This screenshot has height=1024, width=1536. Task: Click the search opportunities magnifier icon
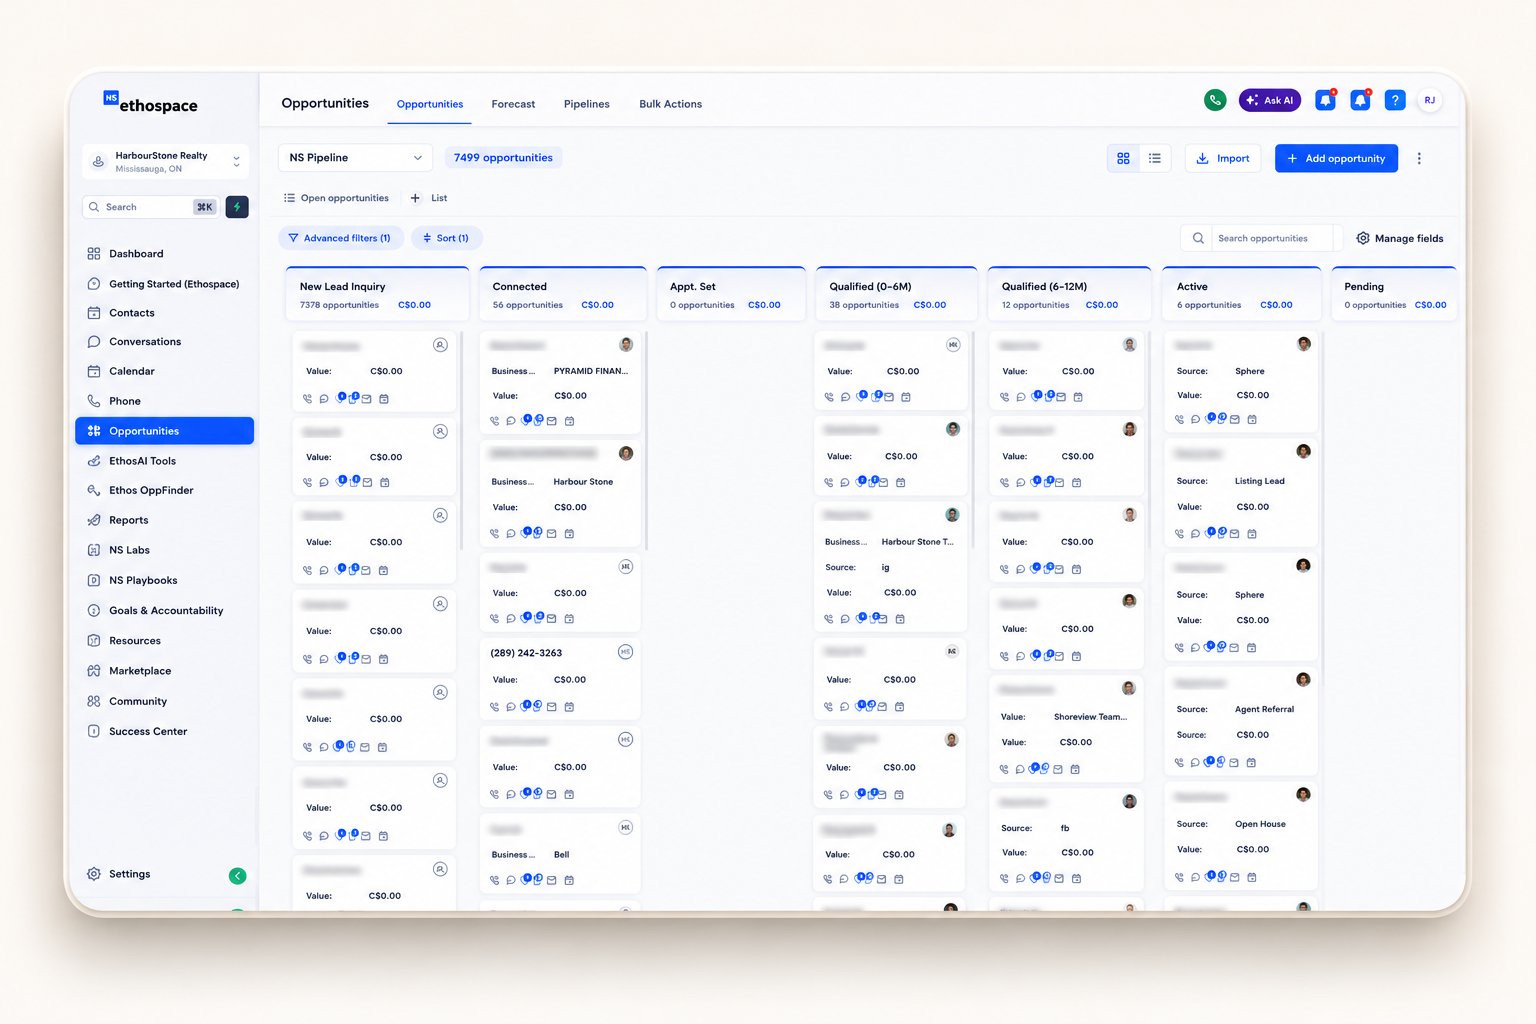tap(1198, 238)
